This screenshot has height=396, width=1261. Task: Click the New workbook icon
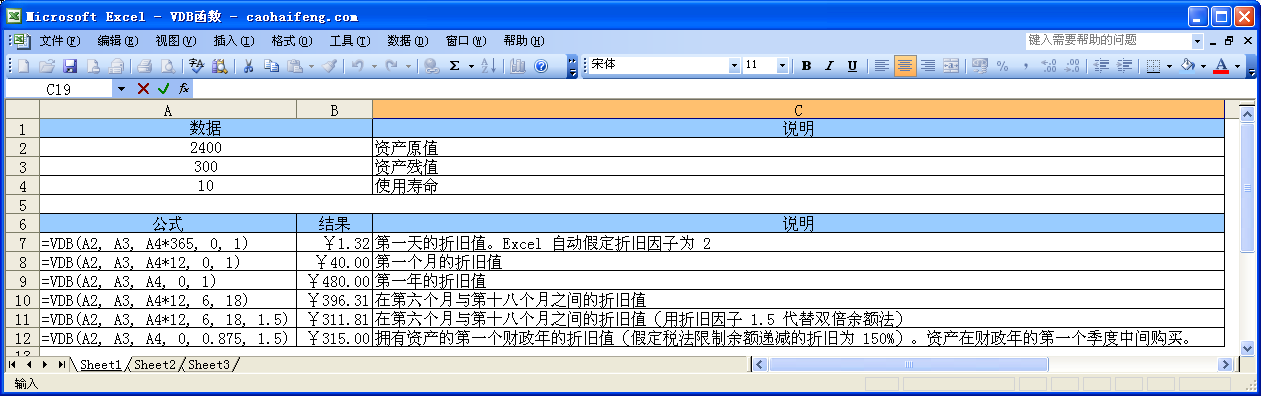[x=24, y=66]
